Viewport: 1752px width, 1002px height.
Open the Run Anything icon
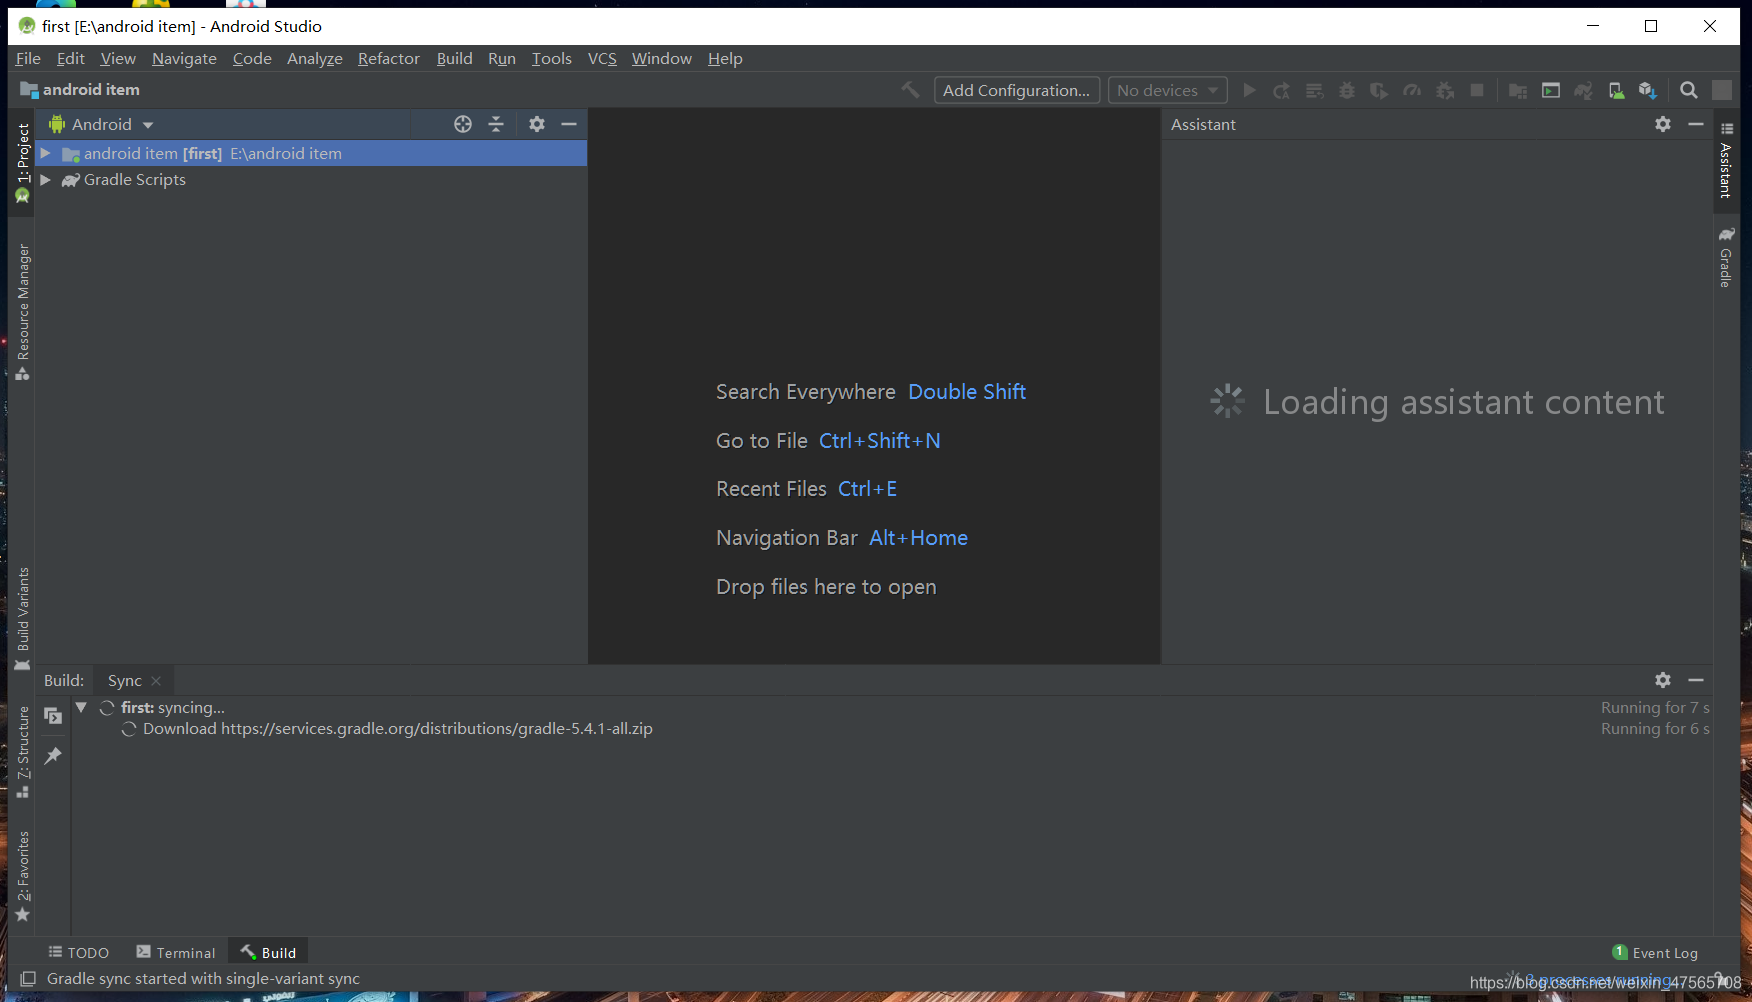point(1551,90)
